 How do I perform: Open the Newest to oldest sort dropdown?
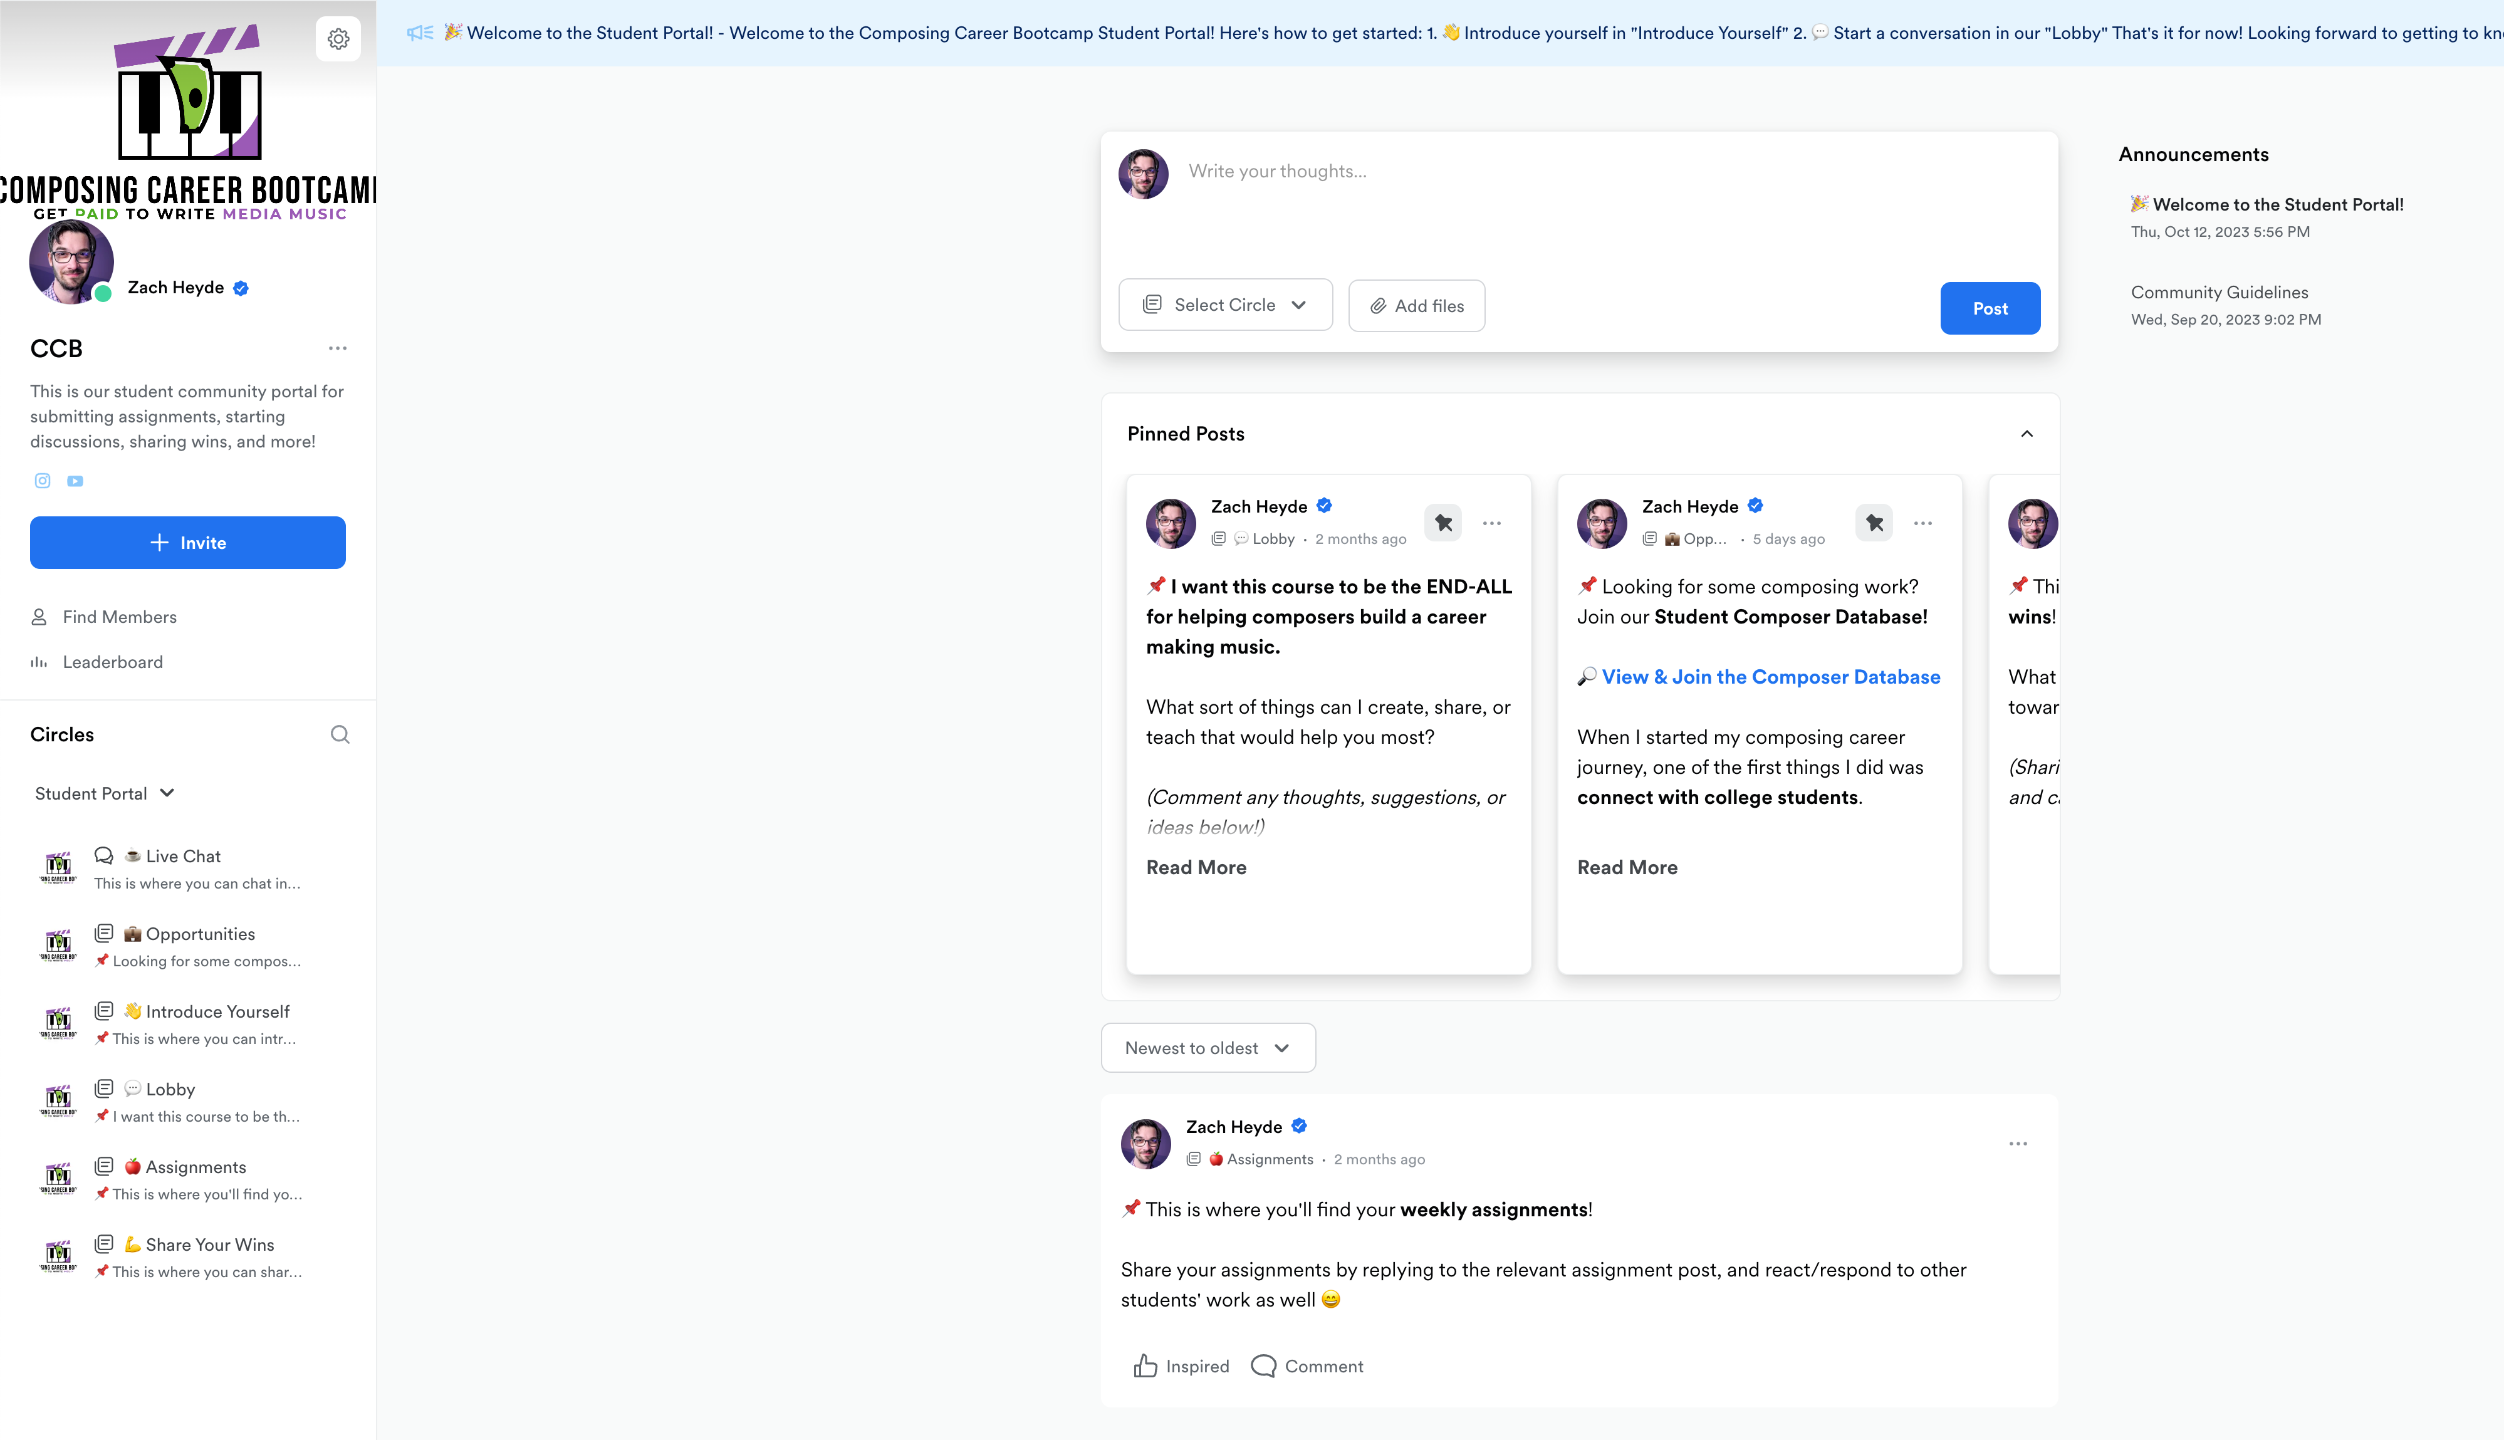[x=1207, y=1048]
